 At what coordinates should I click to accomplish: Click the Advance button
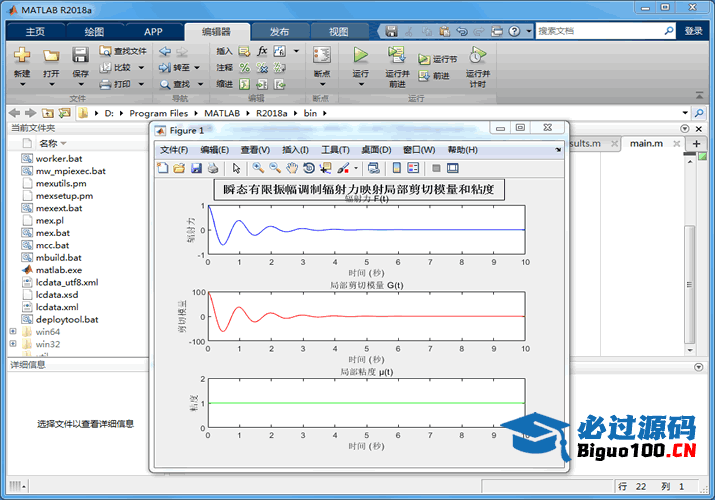click(x=434, y=76)
